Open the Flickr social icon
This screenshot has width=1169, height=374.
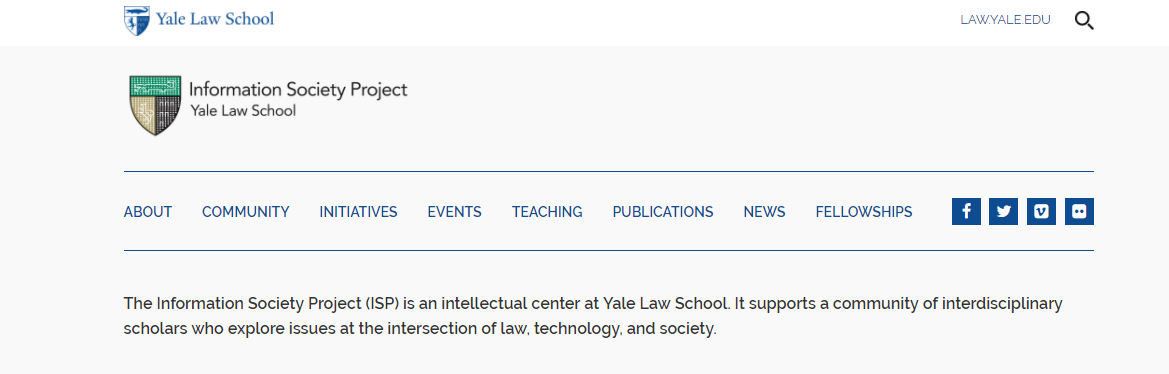(1079, 212)
